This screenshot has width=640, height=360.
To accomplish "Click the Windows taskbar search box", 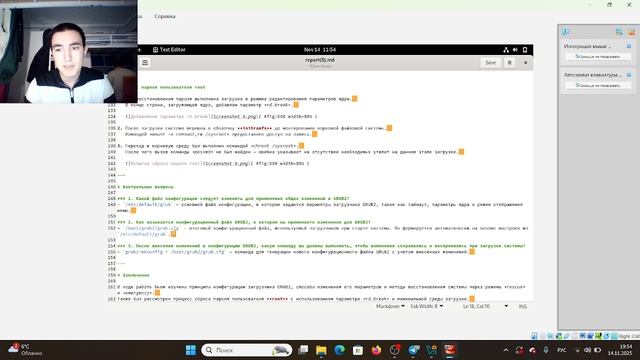I will 247,350.
